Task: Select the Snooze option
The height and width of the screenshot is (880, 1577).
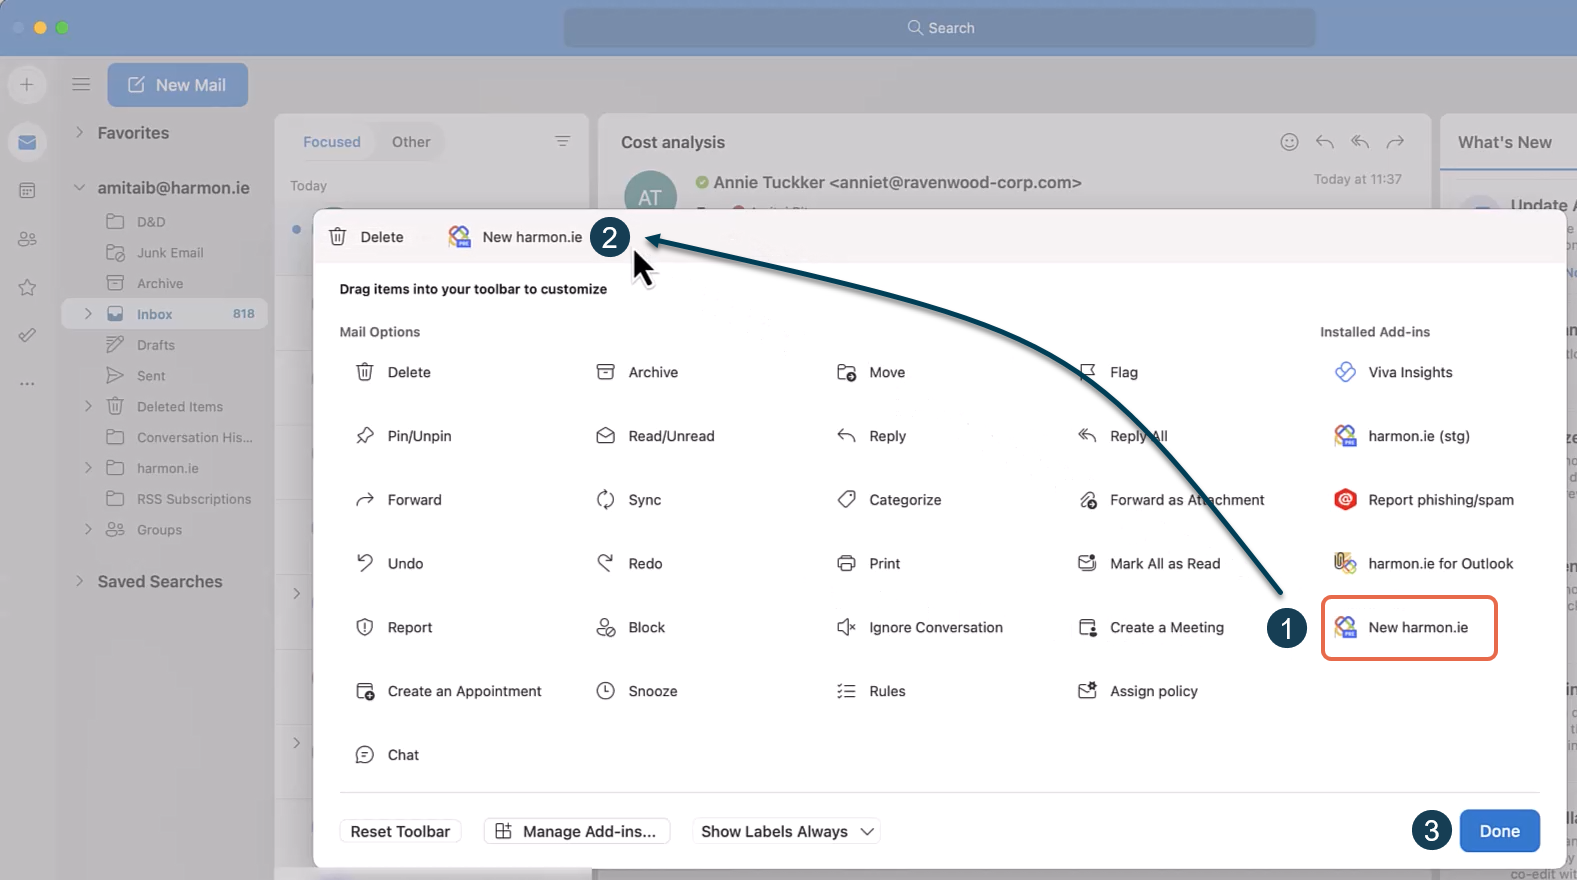Action: pyautogui.click(x=637, y=691)
